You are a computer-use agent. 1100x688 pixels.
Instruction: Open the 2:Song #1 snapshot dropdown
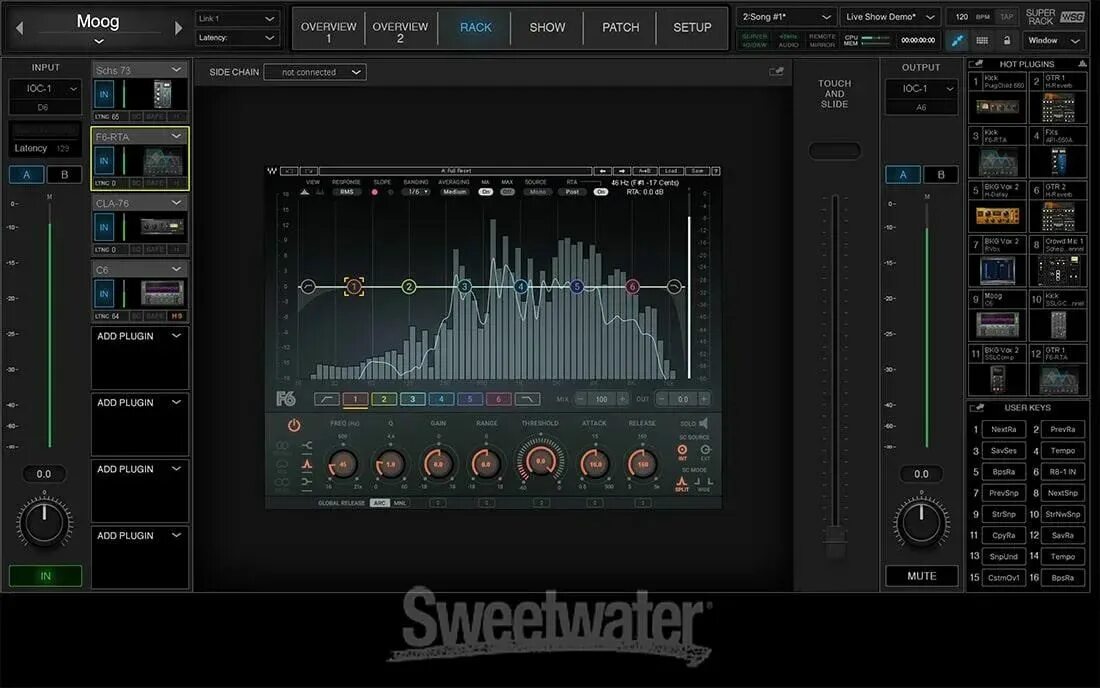(x=786, y=17)
